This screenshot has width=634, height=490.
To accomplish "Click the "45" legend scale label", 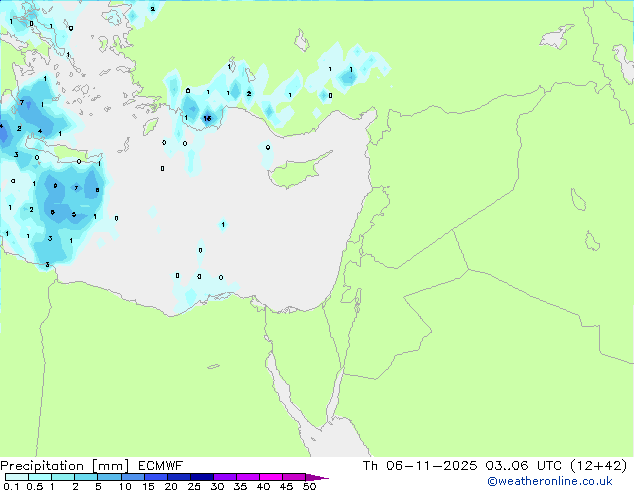I will (x=286, y=486).
